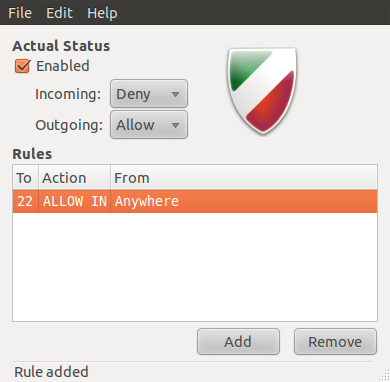This screenshot has width=390, height=382.
Task: Click the arrow on the Outgoing combo box
Action: pyautogui.click(x=175, y=126)
